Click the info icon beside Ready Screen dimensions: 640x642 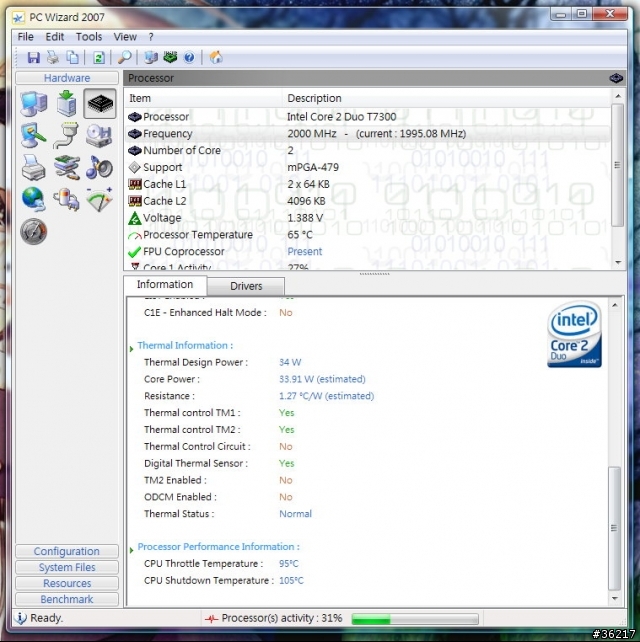(20, 618)
